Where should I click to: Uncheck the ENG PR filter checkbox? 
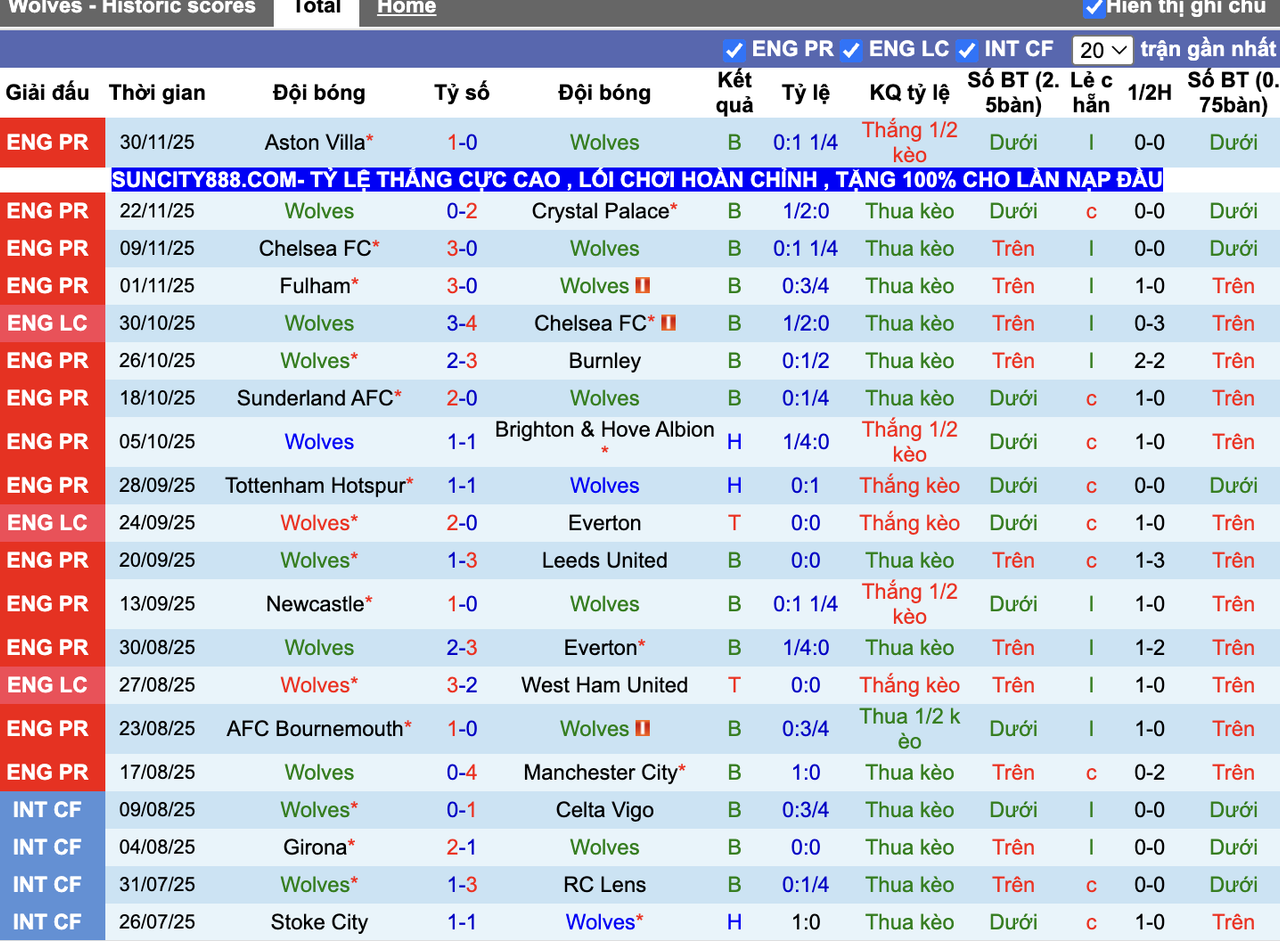pyautogui.click(x=734, y=50)
